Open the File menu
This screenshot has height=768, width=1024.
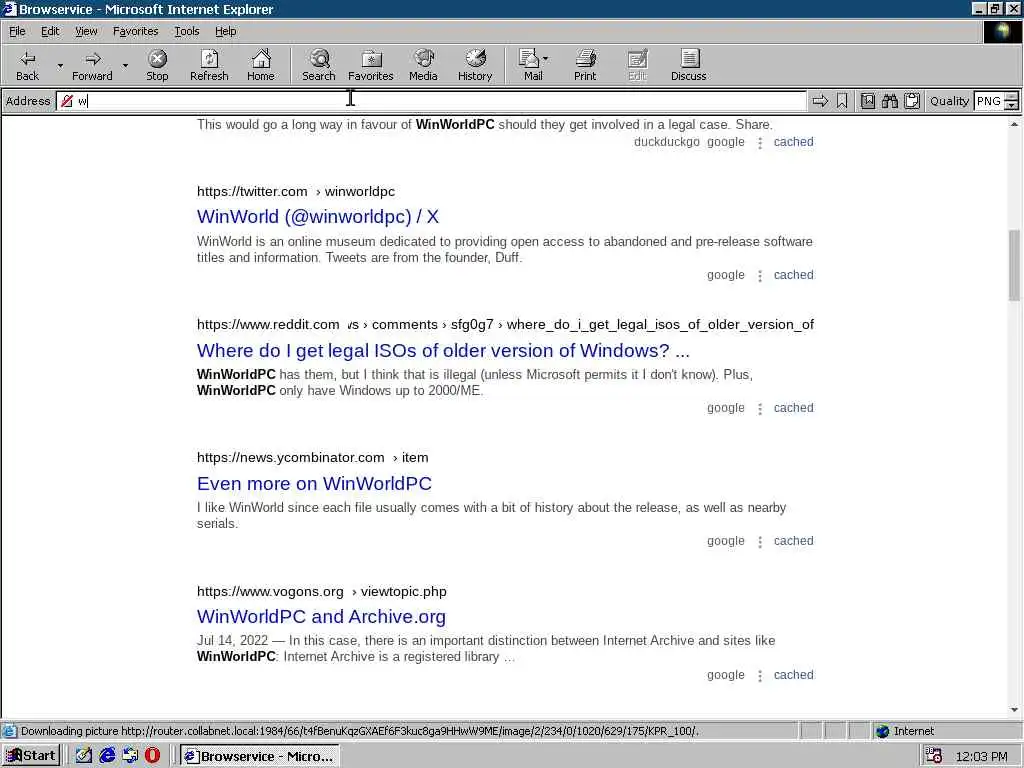17,31
